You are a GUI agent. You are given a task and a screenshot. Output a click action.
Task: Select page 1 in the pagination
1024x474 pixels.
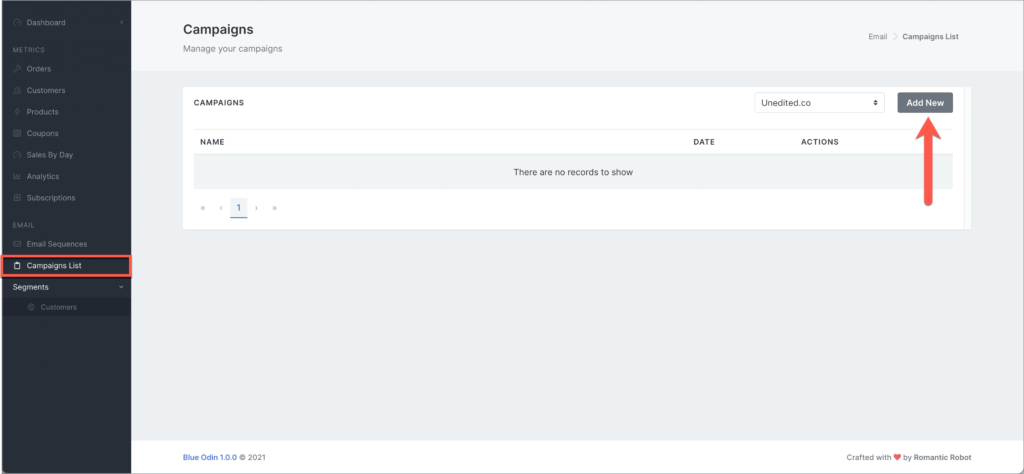[238, 208]
